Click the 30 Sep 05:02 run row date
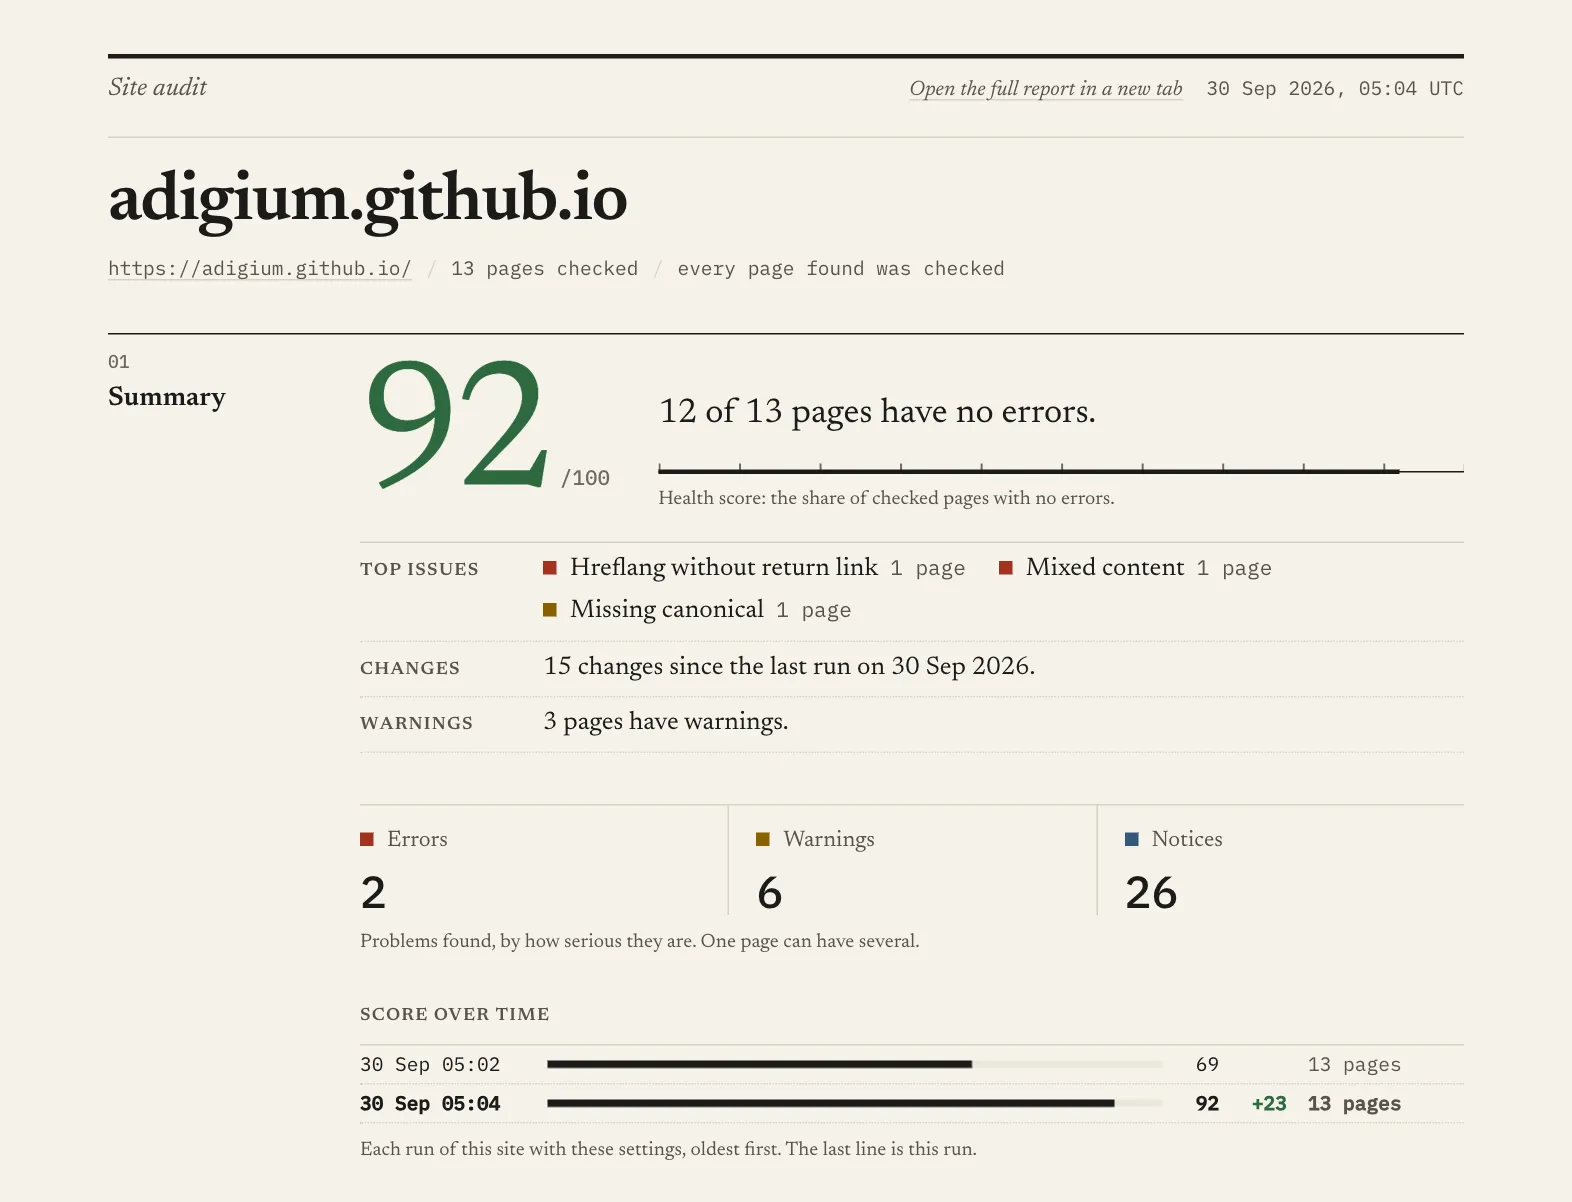Viewport: 1572px width, 1202px height. [x=430, y=1065]
